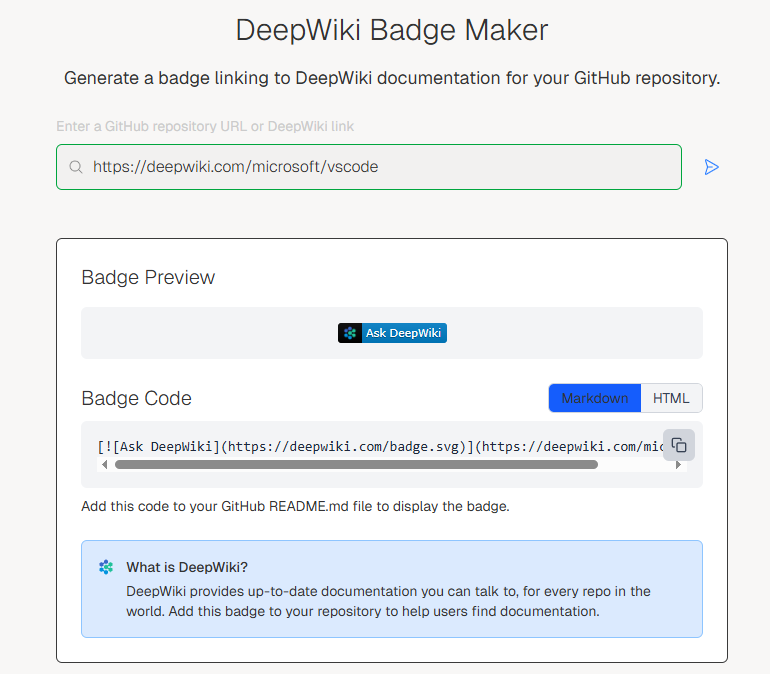Switch to the Markdown code format

[595, 398]
